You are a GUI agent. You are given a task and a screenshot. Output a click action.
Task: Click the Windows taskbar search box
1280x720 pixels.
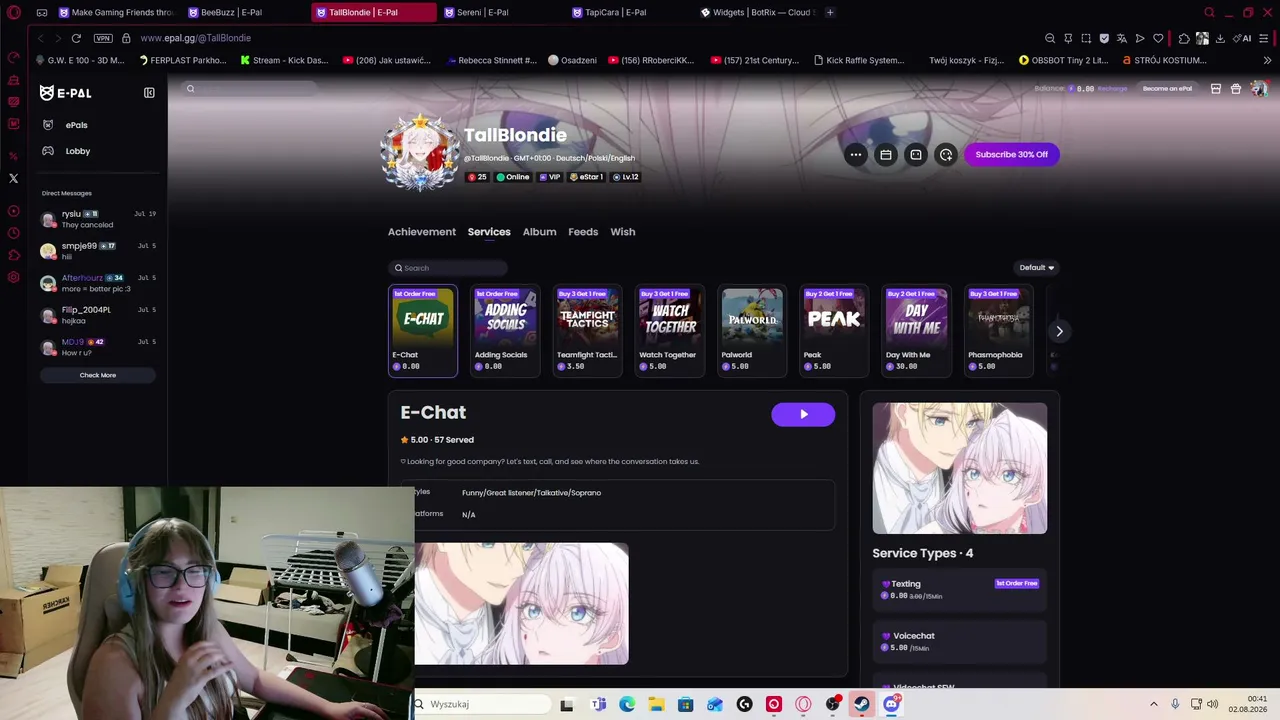tap(482, 704)
